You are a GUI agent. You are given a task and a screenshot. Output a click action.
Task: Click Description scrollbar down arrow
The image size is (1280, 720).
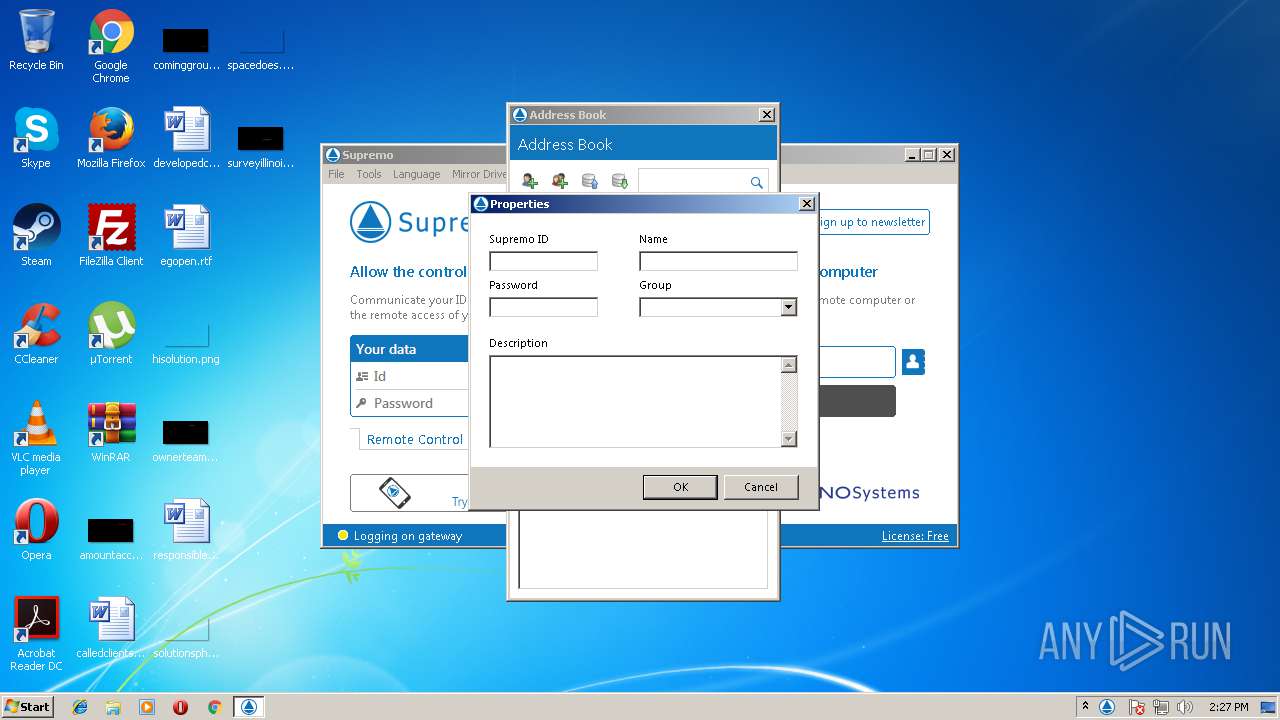point(788,438)
